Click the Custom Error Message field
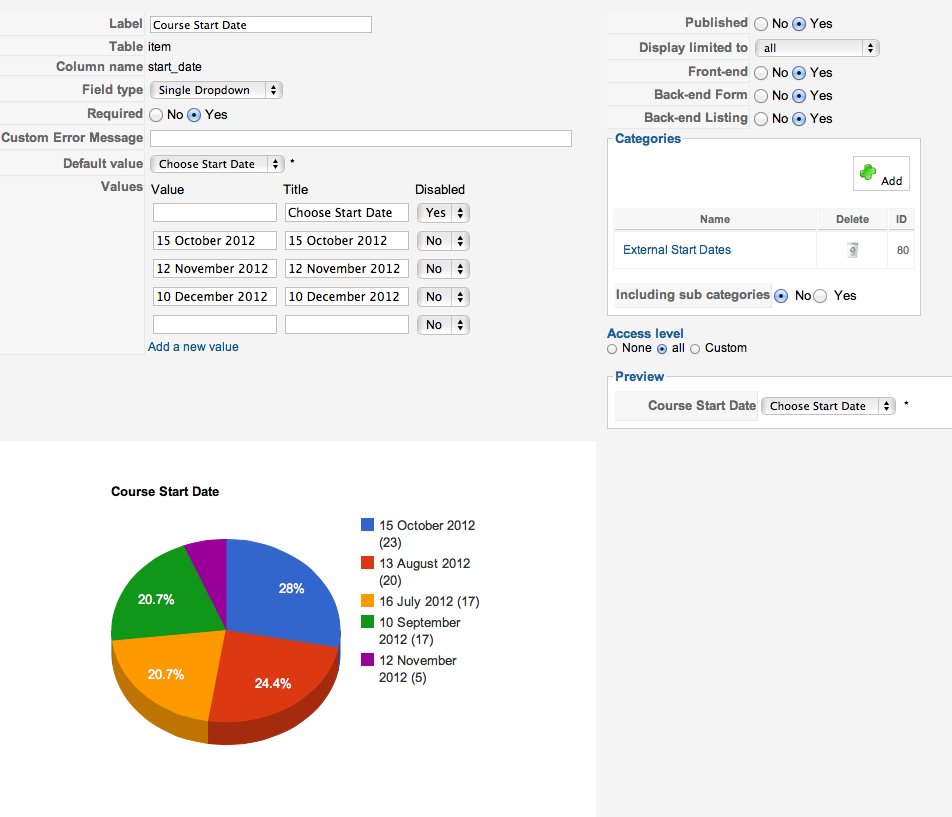 (x=361, y=138)
